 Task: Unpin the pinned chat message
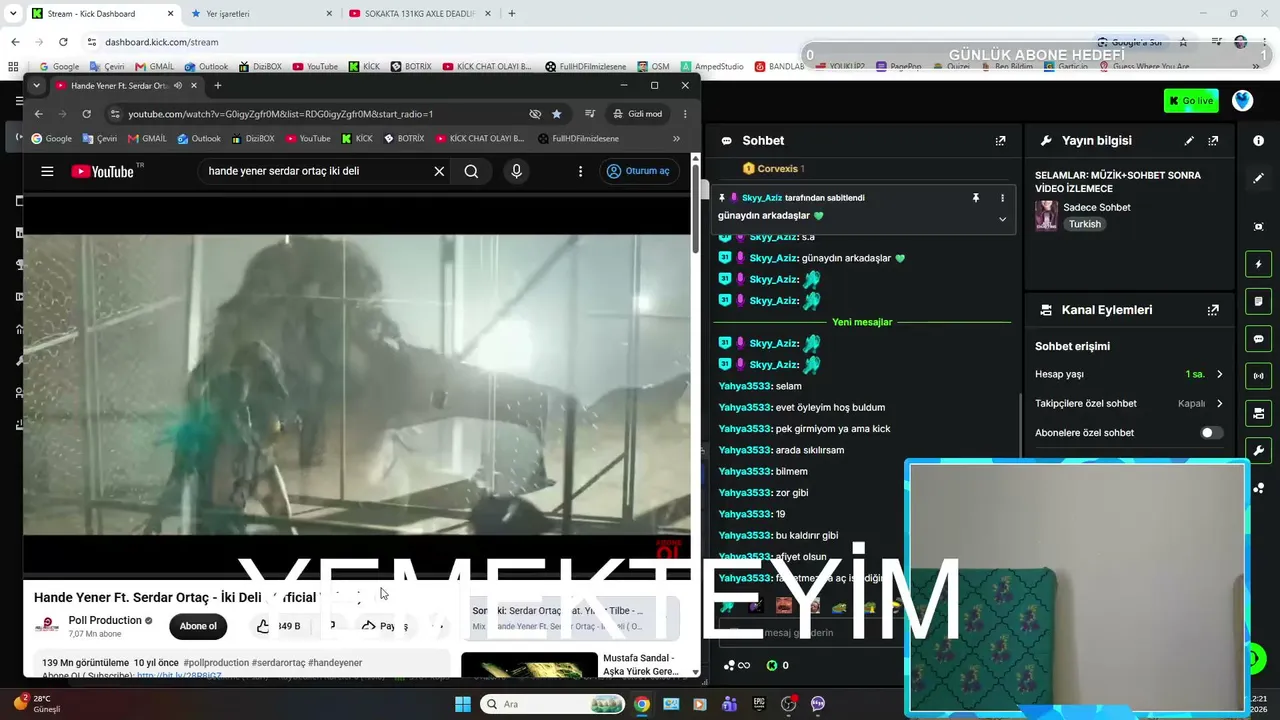[x=976, y=198]
